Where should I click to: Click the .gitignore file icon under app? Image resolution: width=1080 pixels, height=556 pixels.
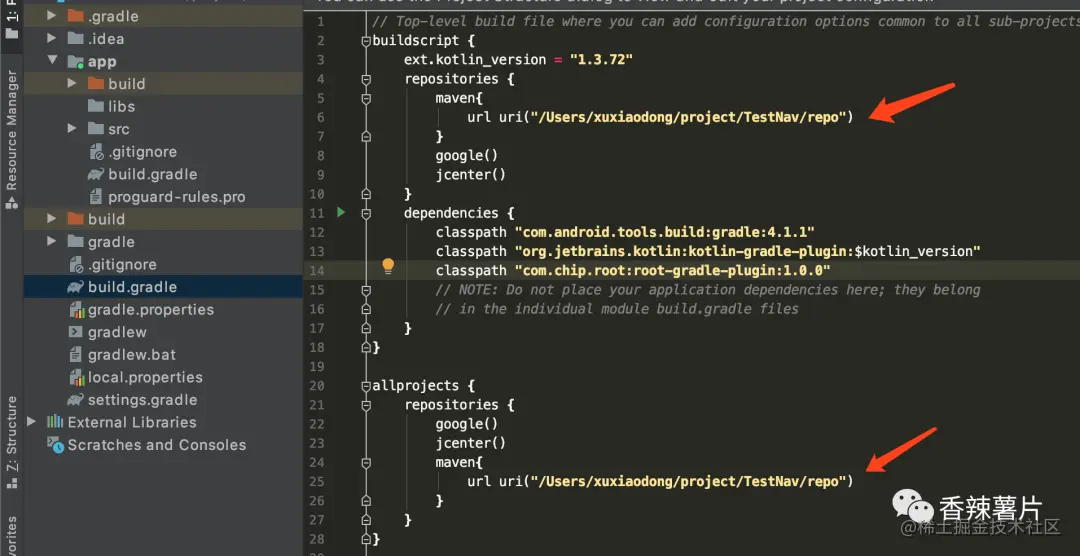point(96,152)
